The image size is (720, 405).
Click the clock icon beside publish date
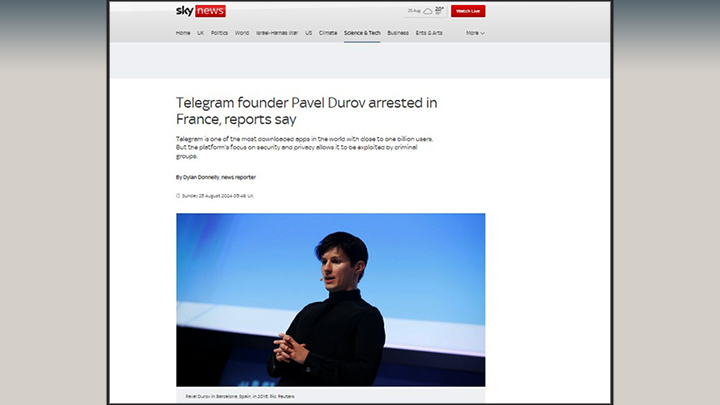click(178, 196)
